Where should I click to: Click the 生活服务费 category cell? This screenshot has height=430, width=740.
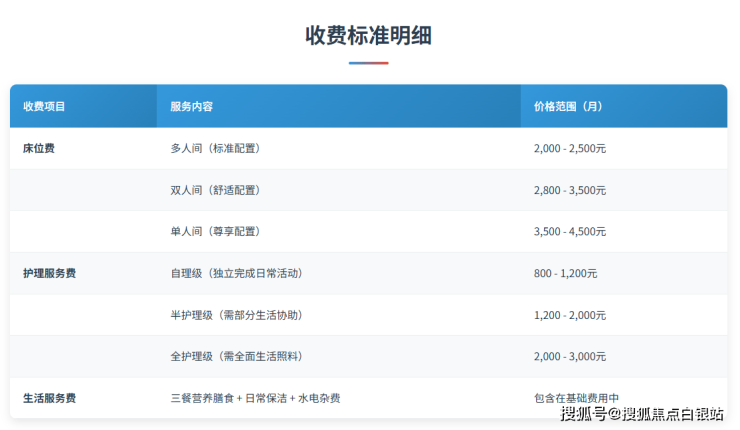coord(49,398)
